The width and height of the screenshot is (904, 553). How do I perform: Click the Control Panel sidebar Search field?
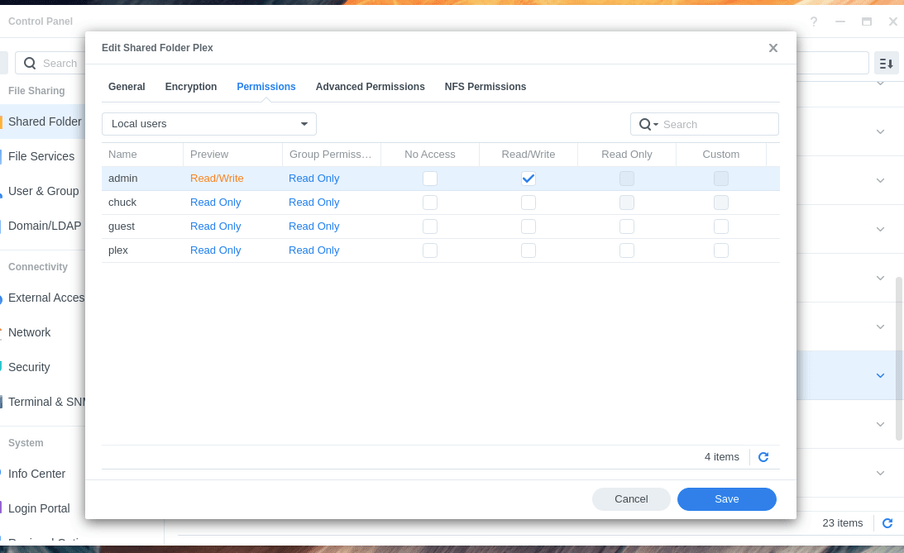point(51,63)
